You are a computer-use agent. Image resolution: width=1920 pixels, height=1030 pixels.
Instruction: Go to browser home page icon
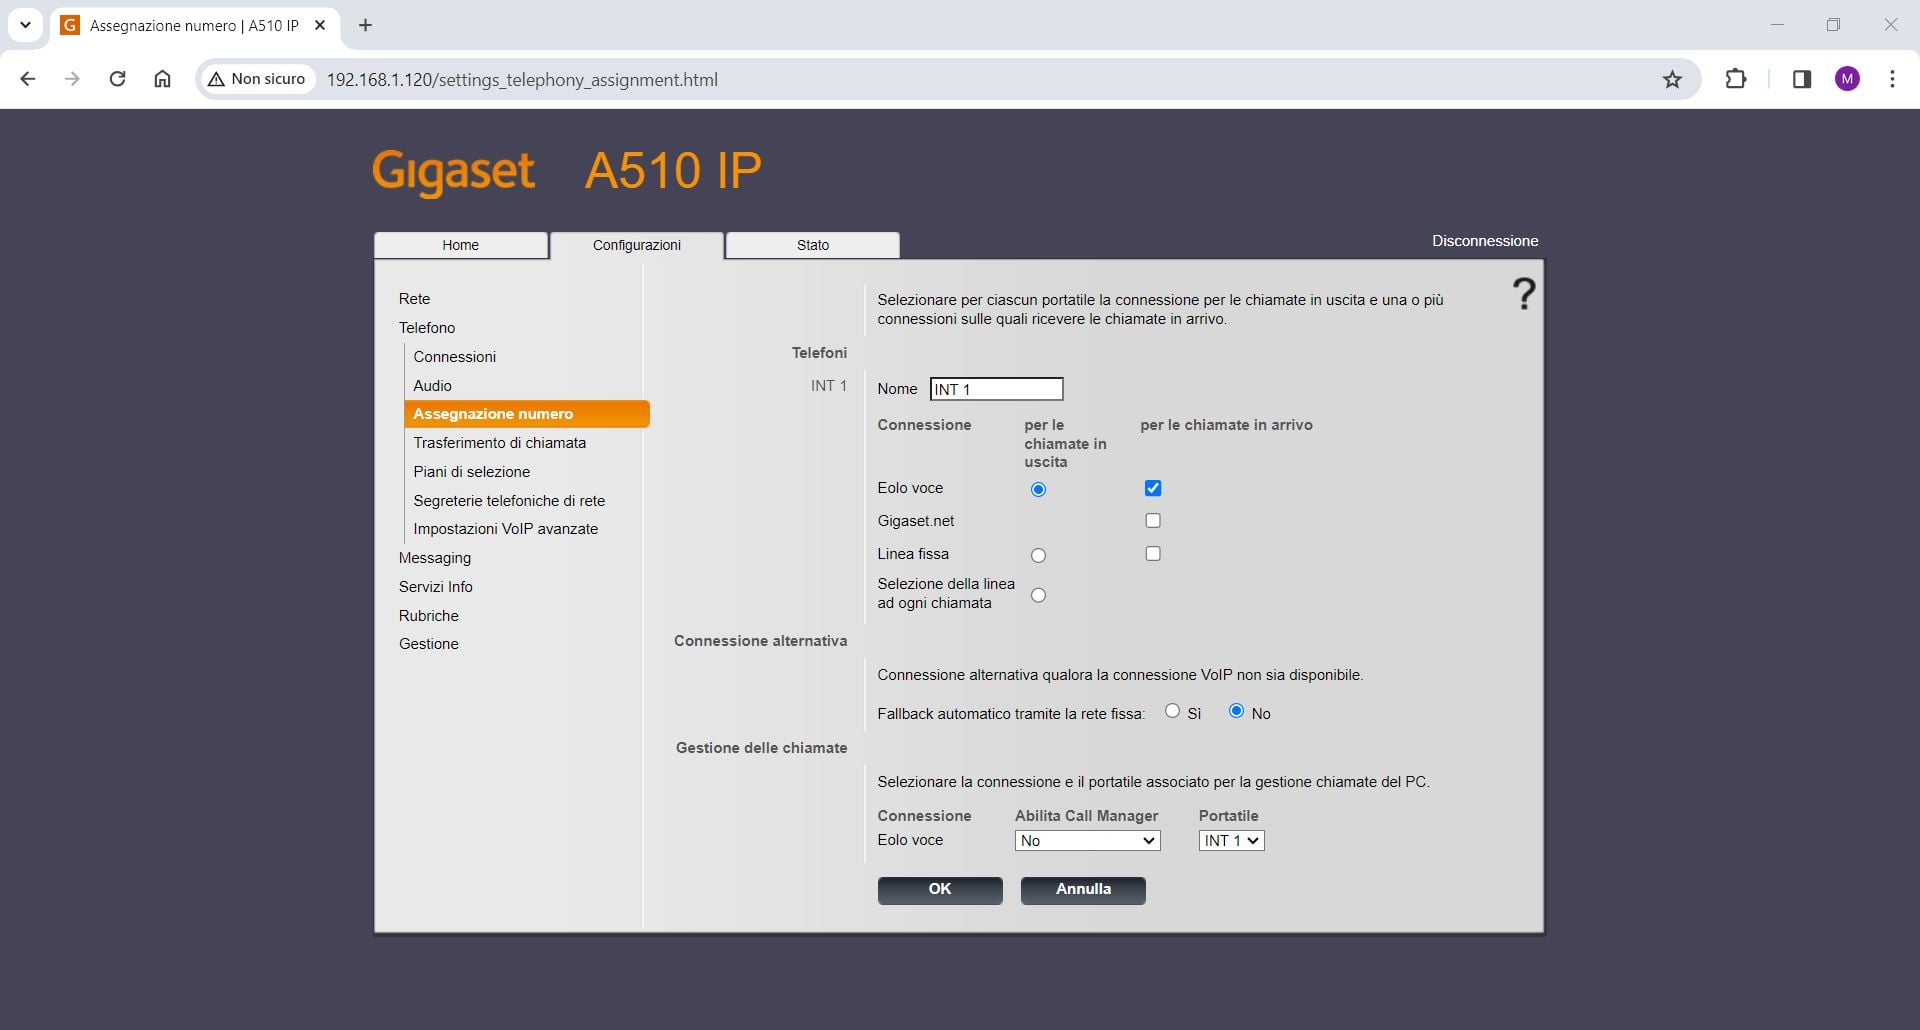click(162, 79)
